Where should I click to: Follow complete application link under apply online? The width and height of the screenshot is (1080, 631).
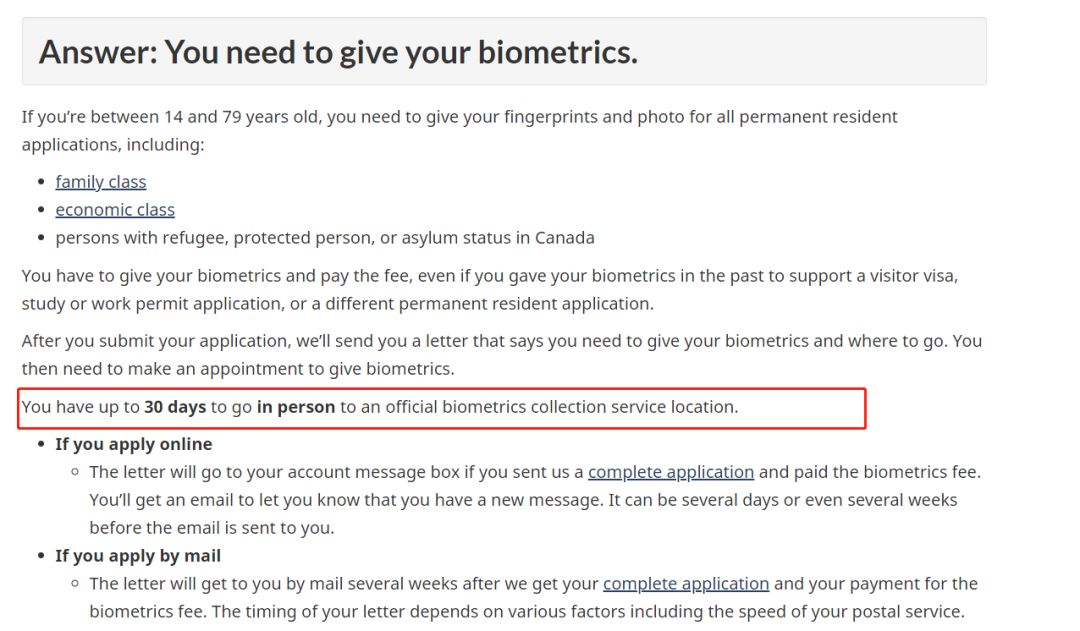click(671, 472)
